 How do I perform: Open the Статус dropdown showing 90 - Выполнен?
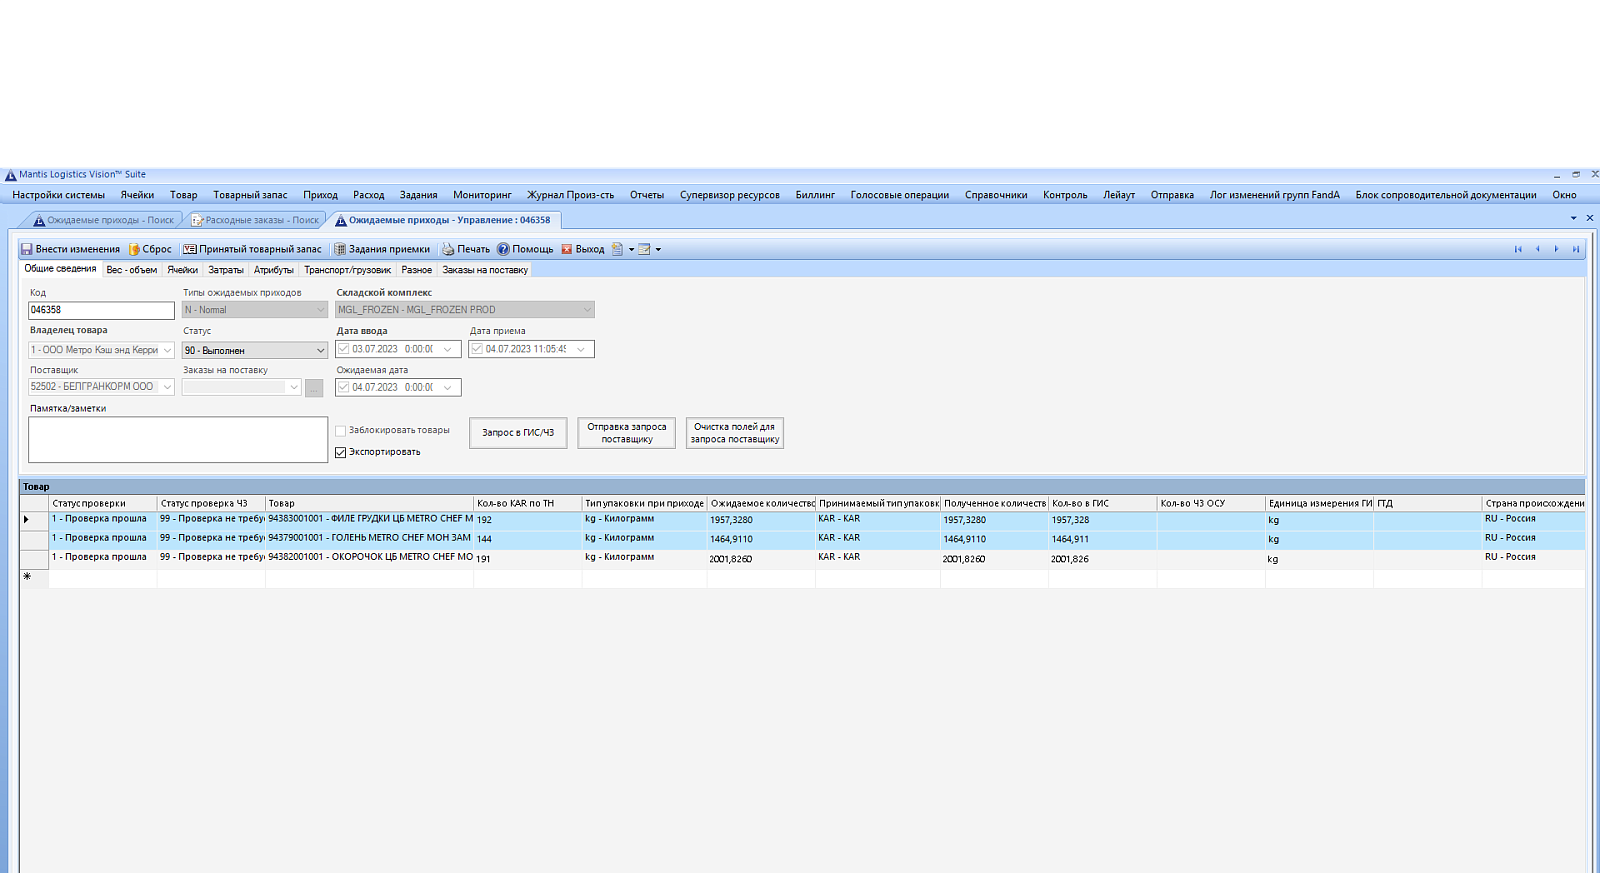[320, 350]
